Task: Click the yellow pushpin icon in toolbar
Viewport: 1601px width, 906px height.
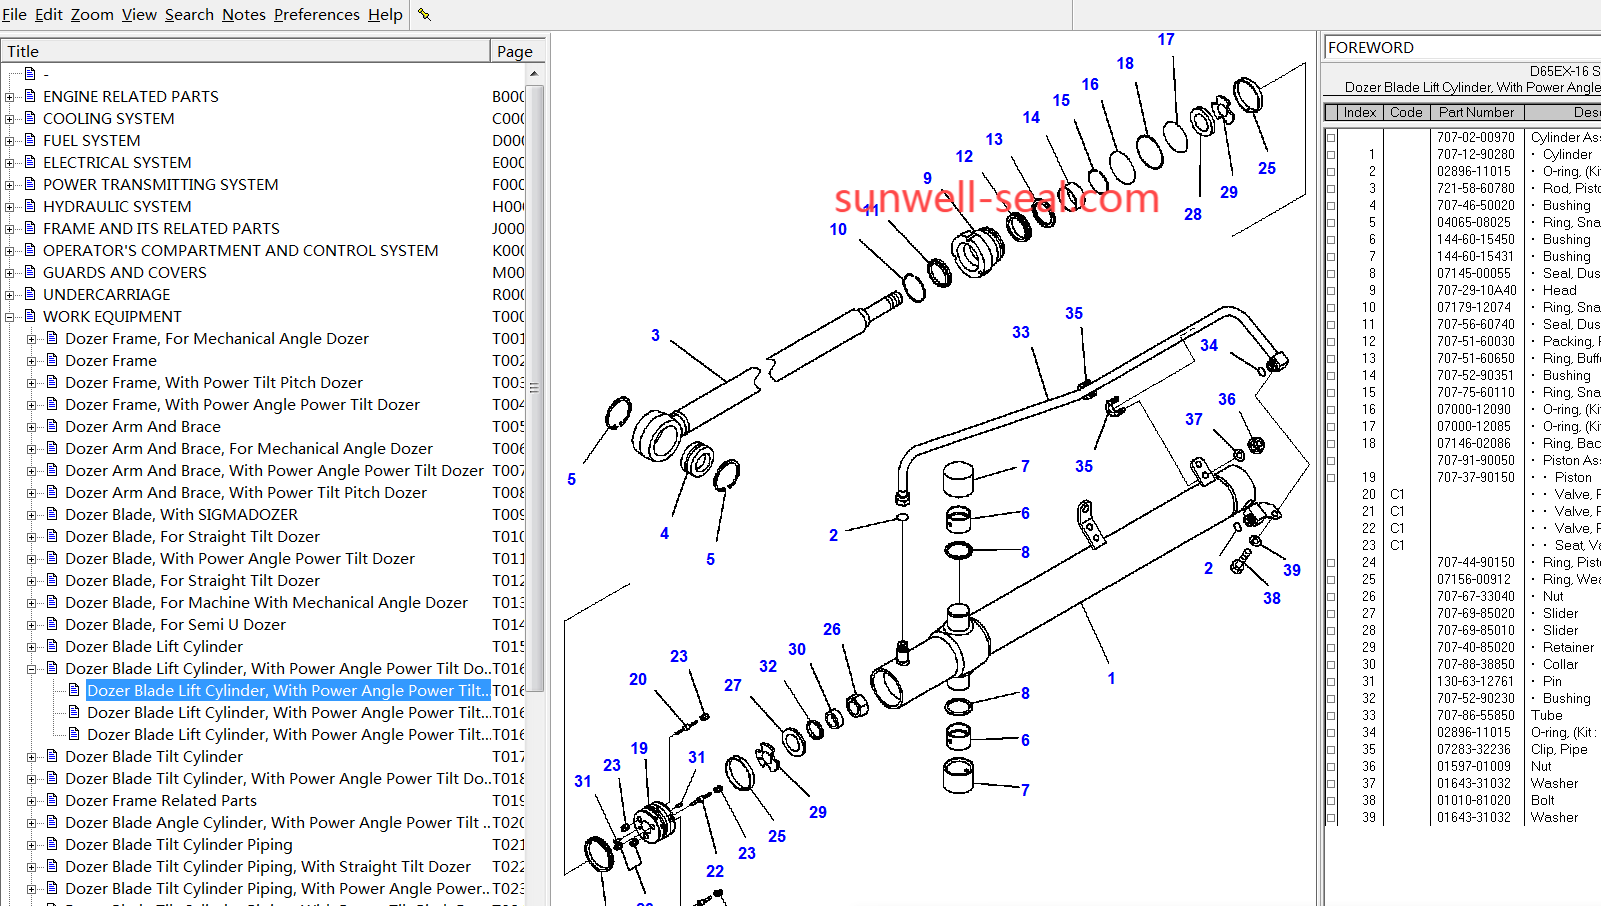Action: (424, 14)
